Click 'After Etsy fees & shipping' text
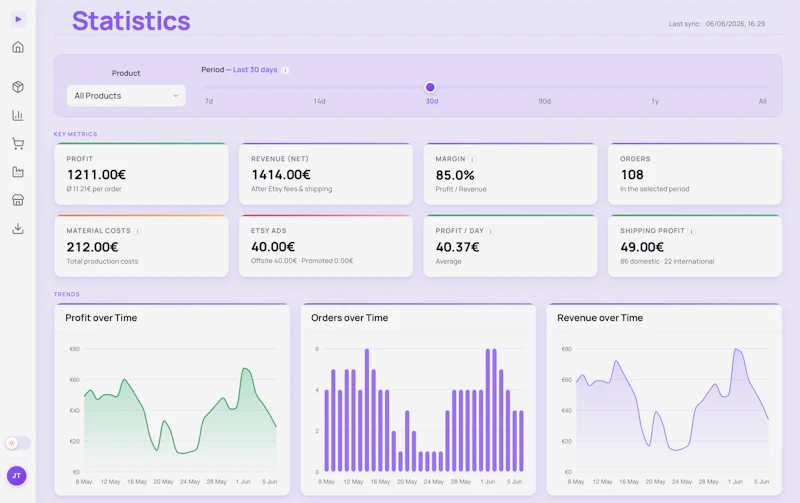The image size is (800, 503). [x=291, y=189]
